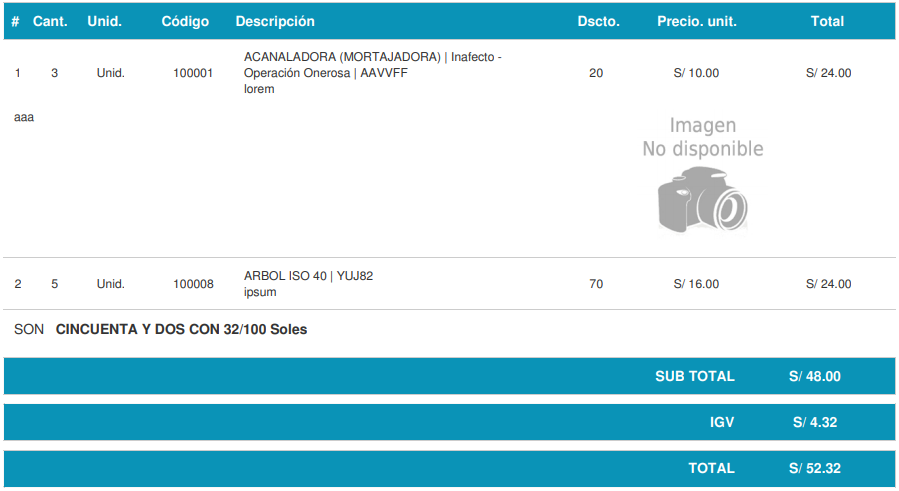899x491 pixels.
Task: Click the Código column header
Action: [185, 21]
